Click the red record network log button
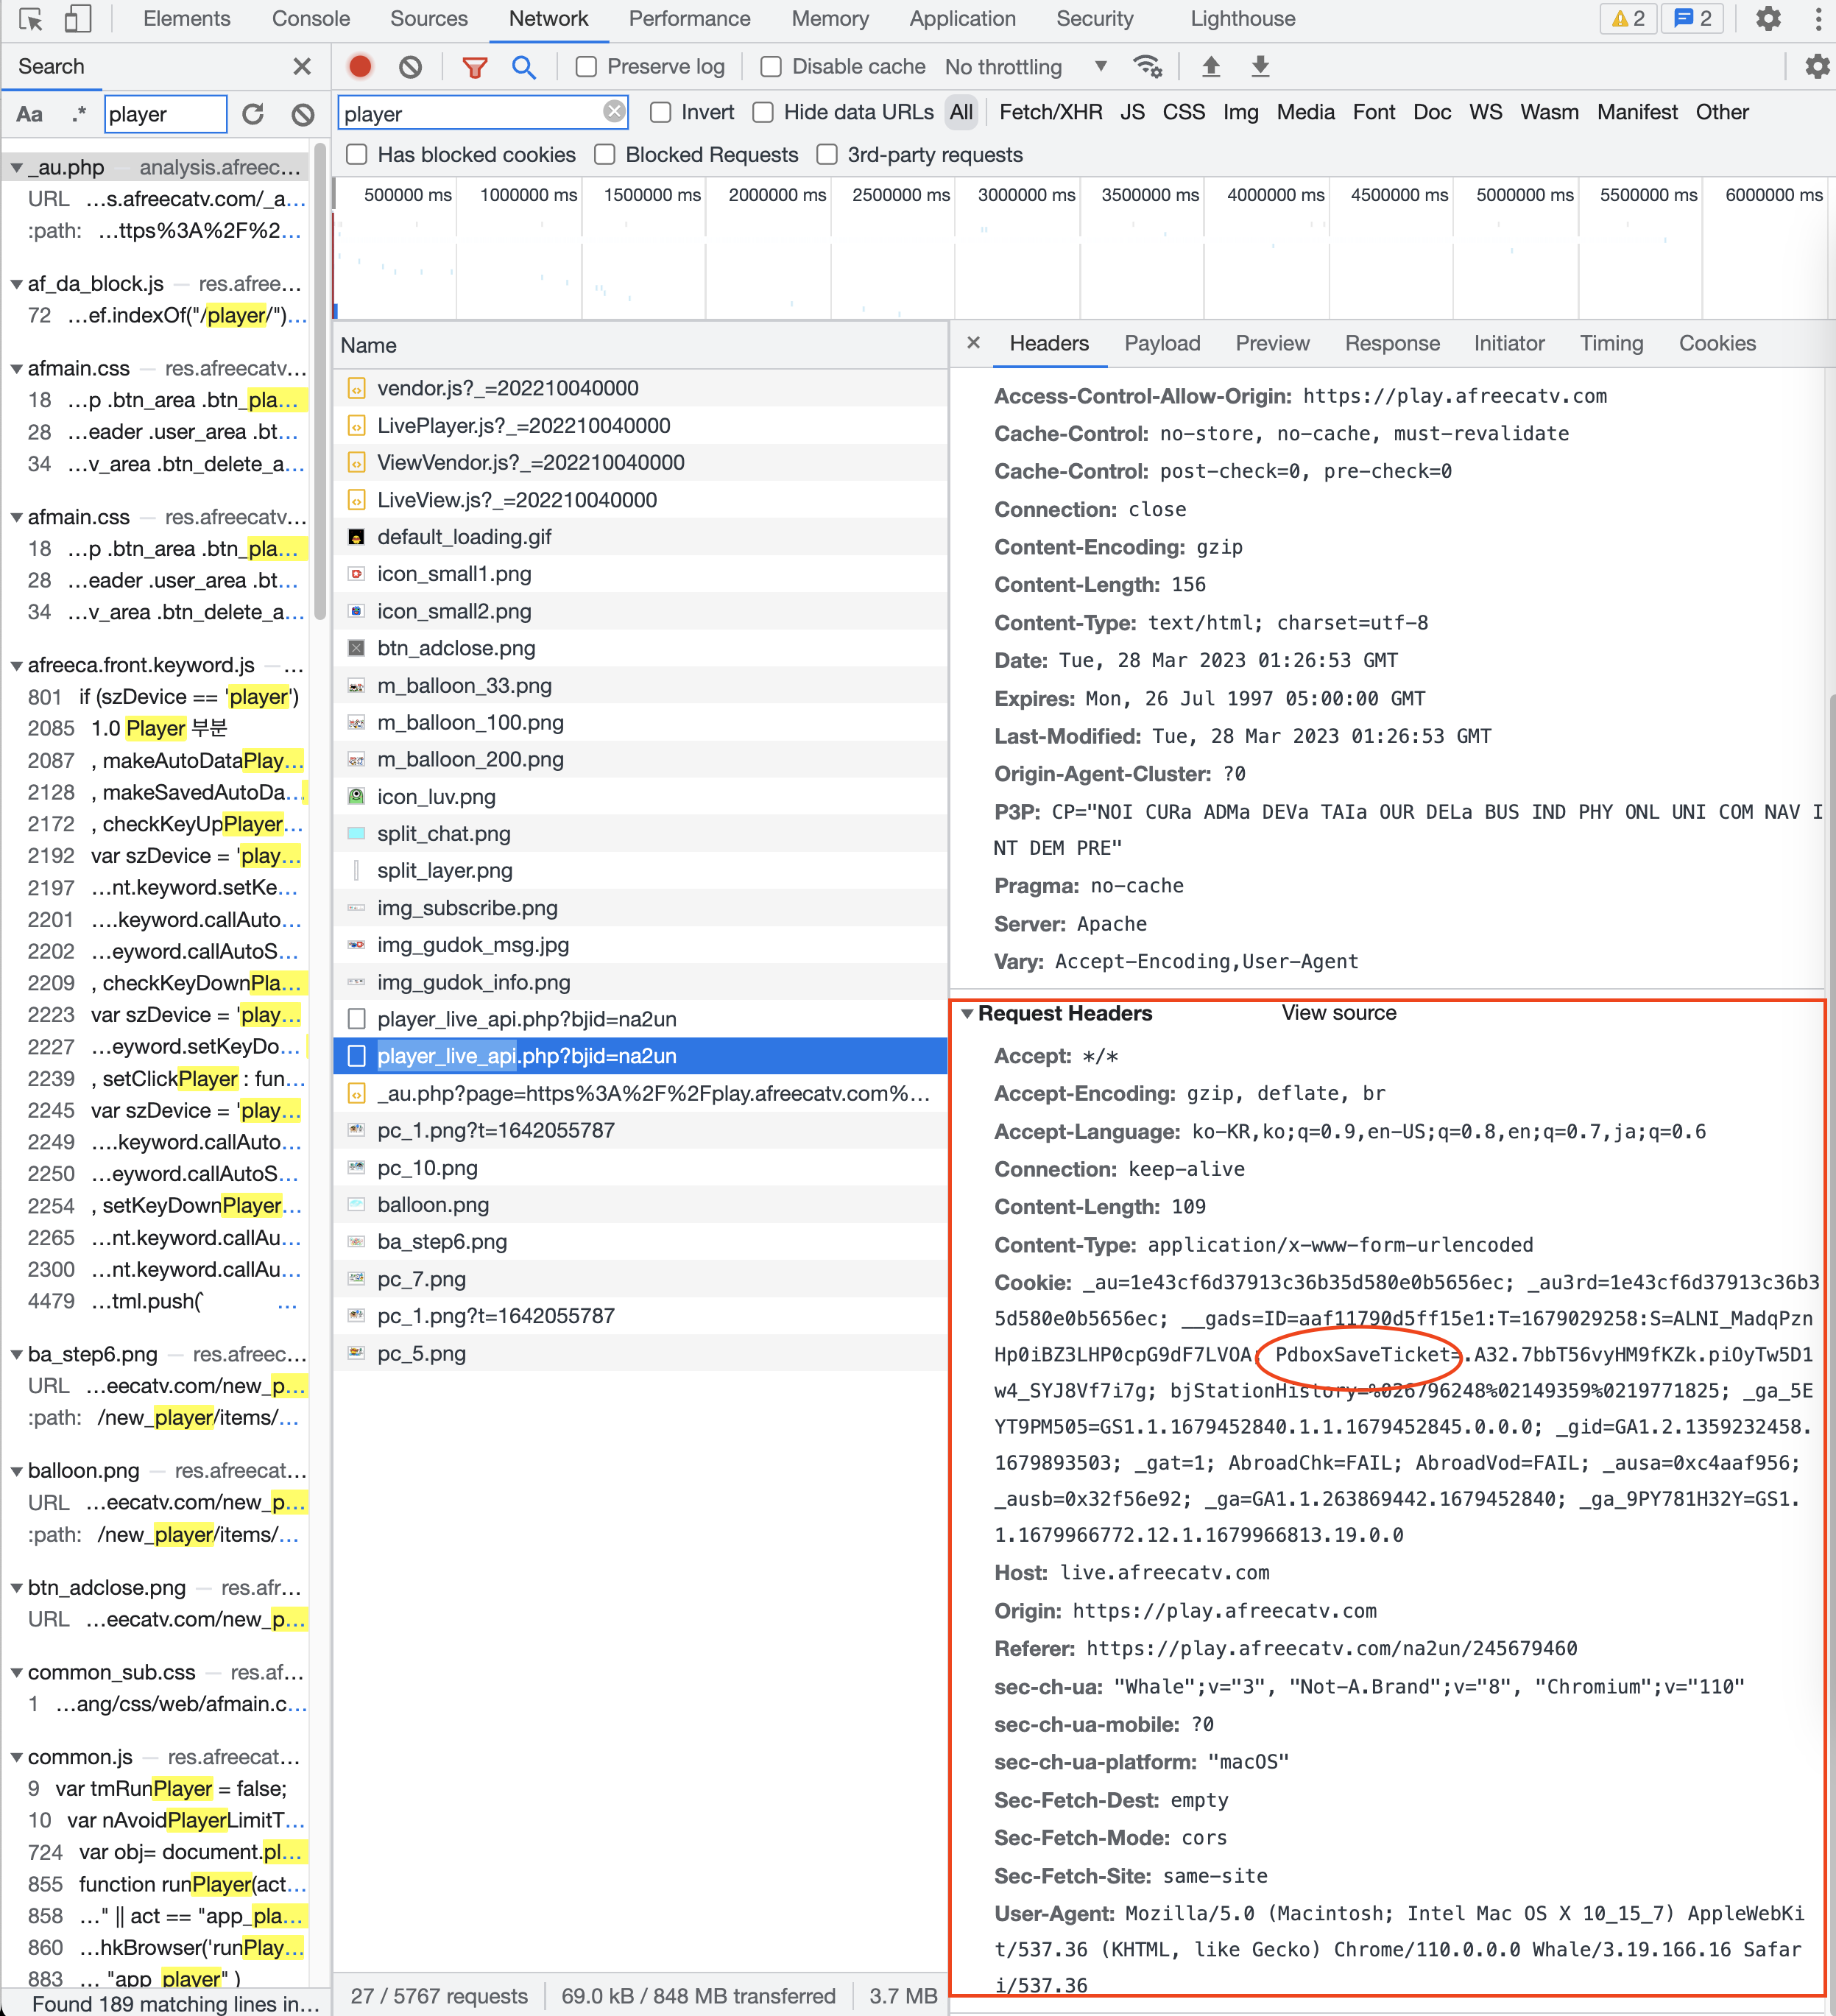 [x=360, y=67]
